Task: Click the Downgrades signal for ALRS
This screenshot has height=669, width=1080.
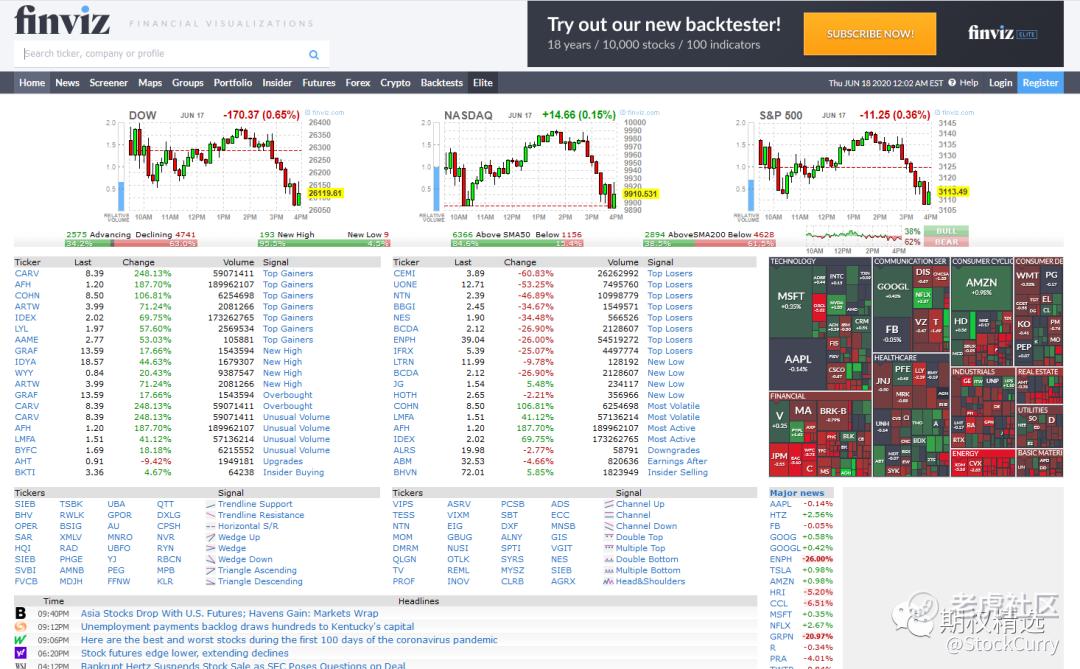Action: click(674, 451)
